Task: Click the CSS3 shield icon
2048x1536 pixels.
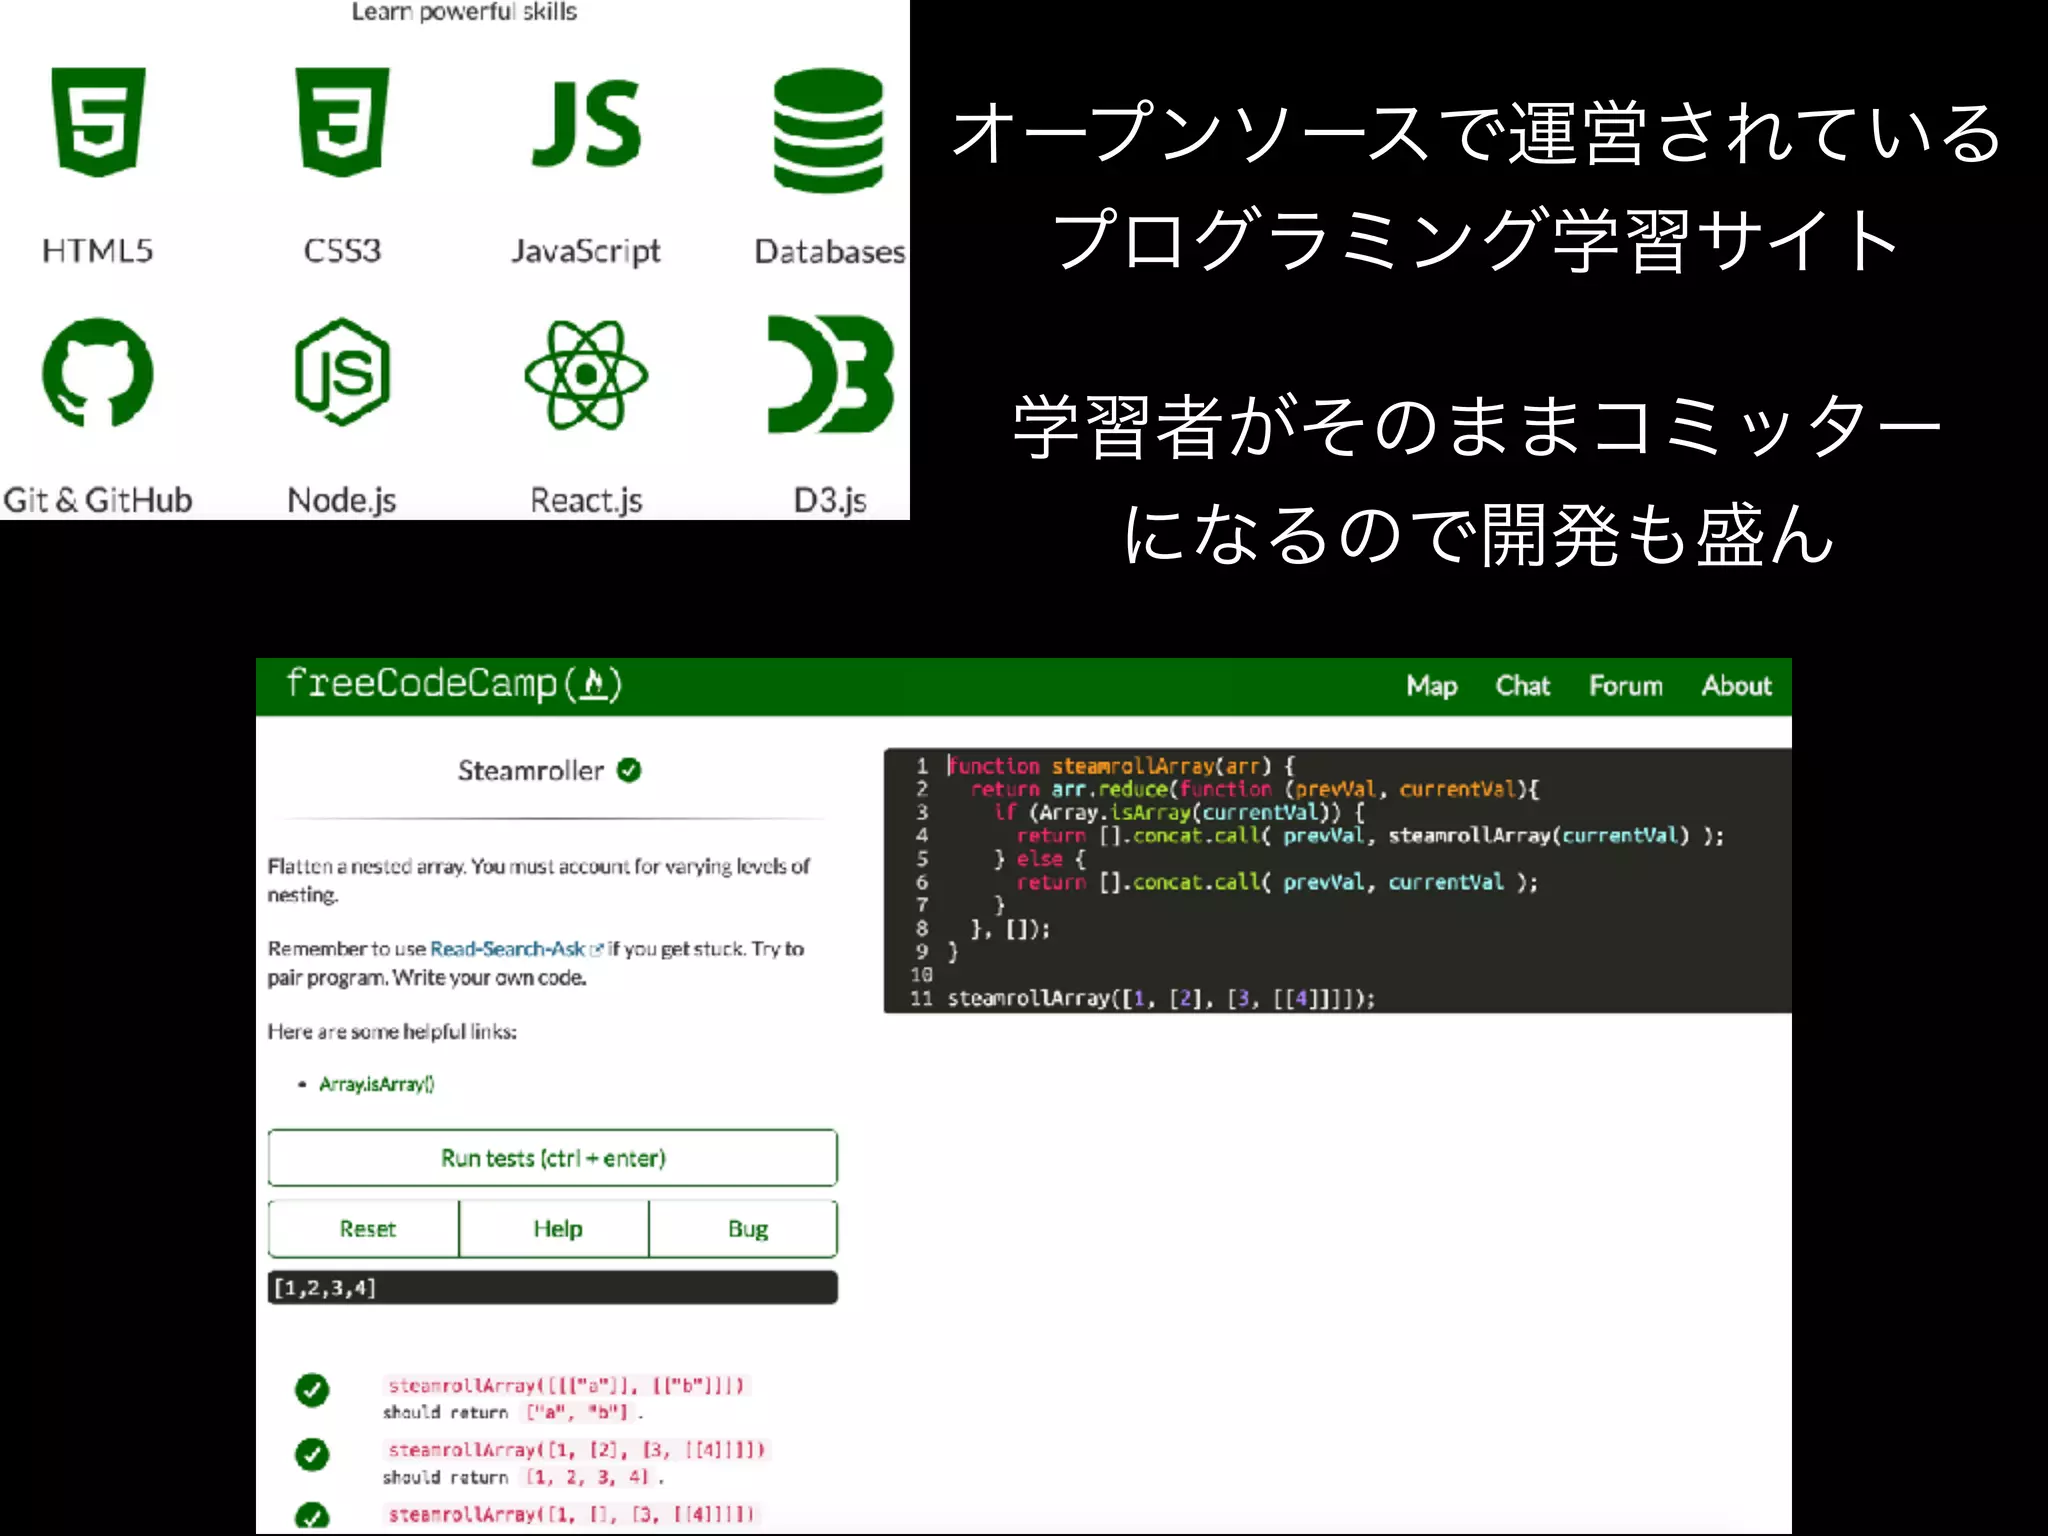Action: click(342, 121)
